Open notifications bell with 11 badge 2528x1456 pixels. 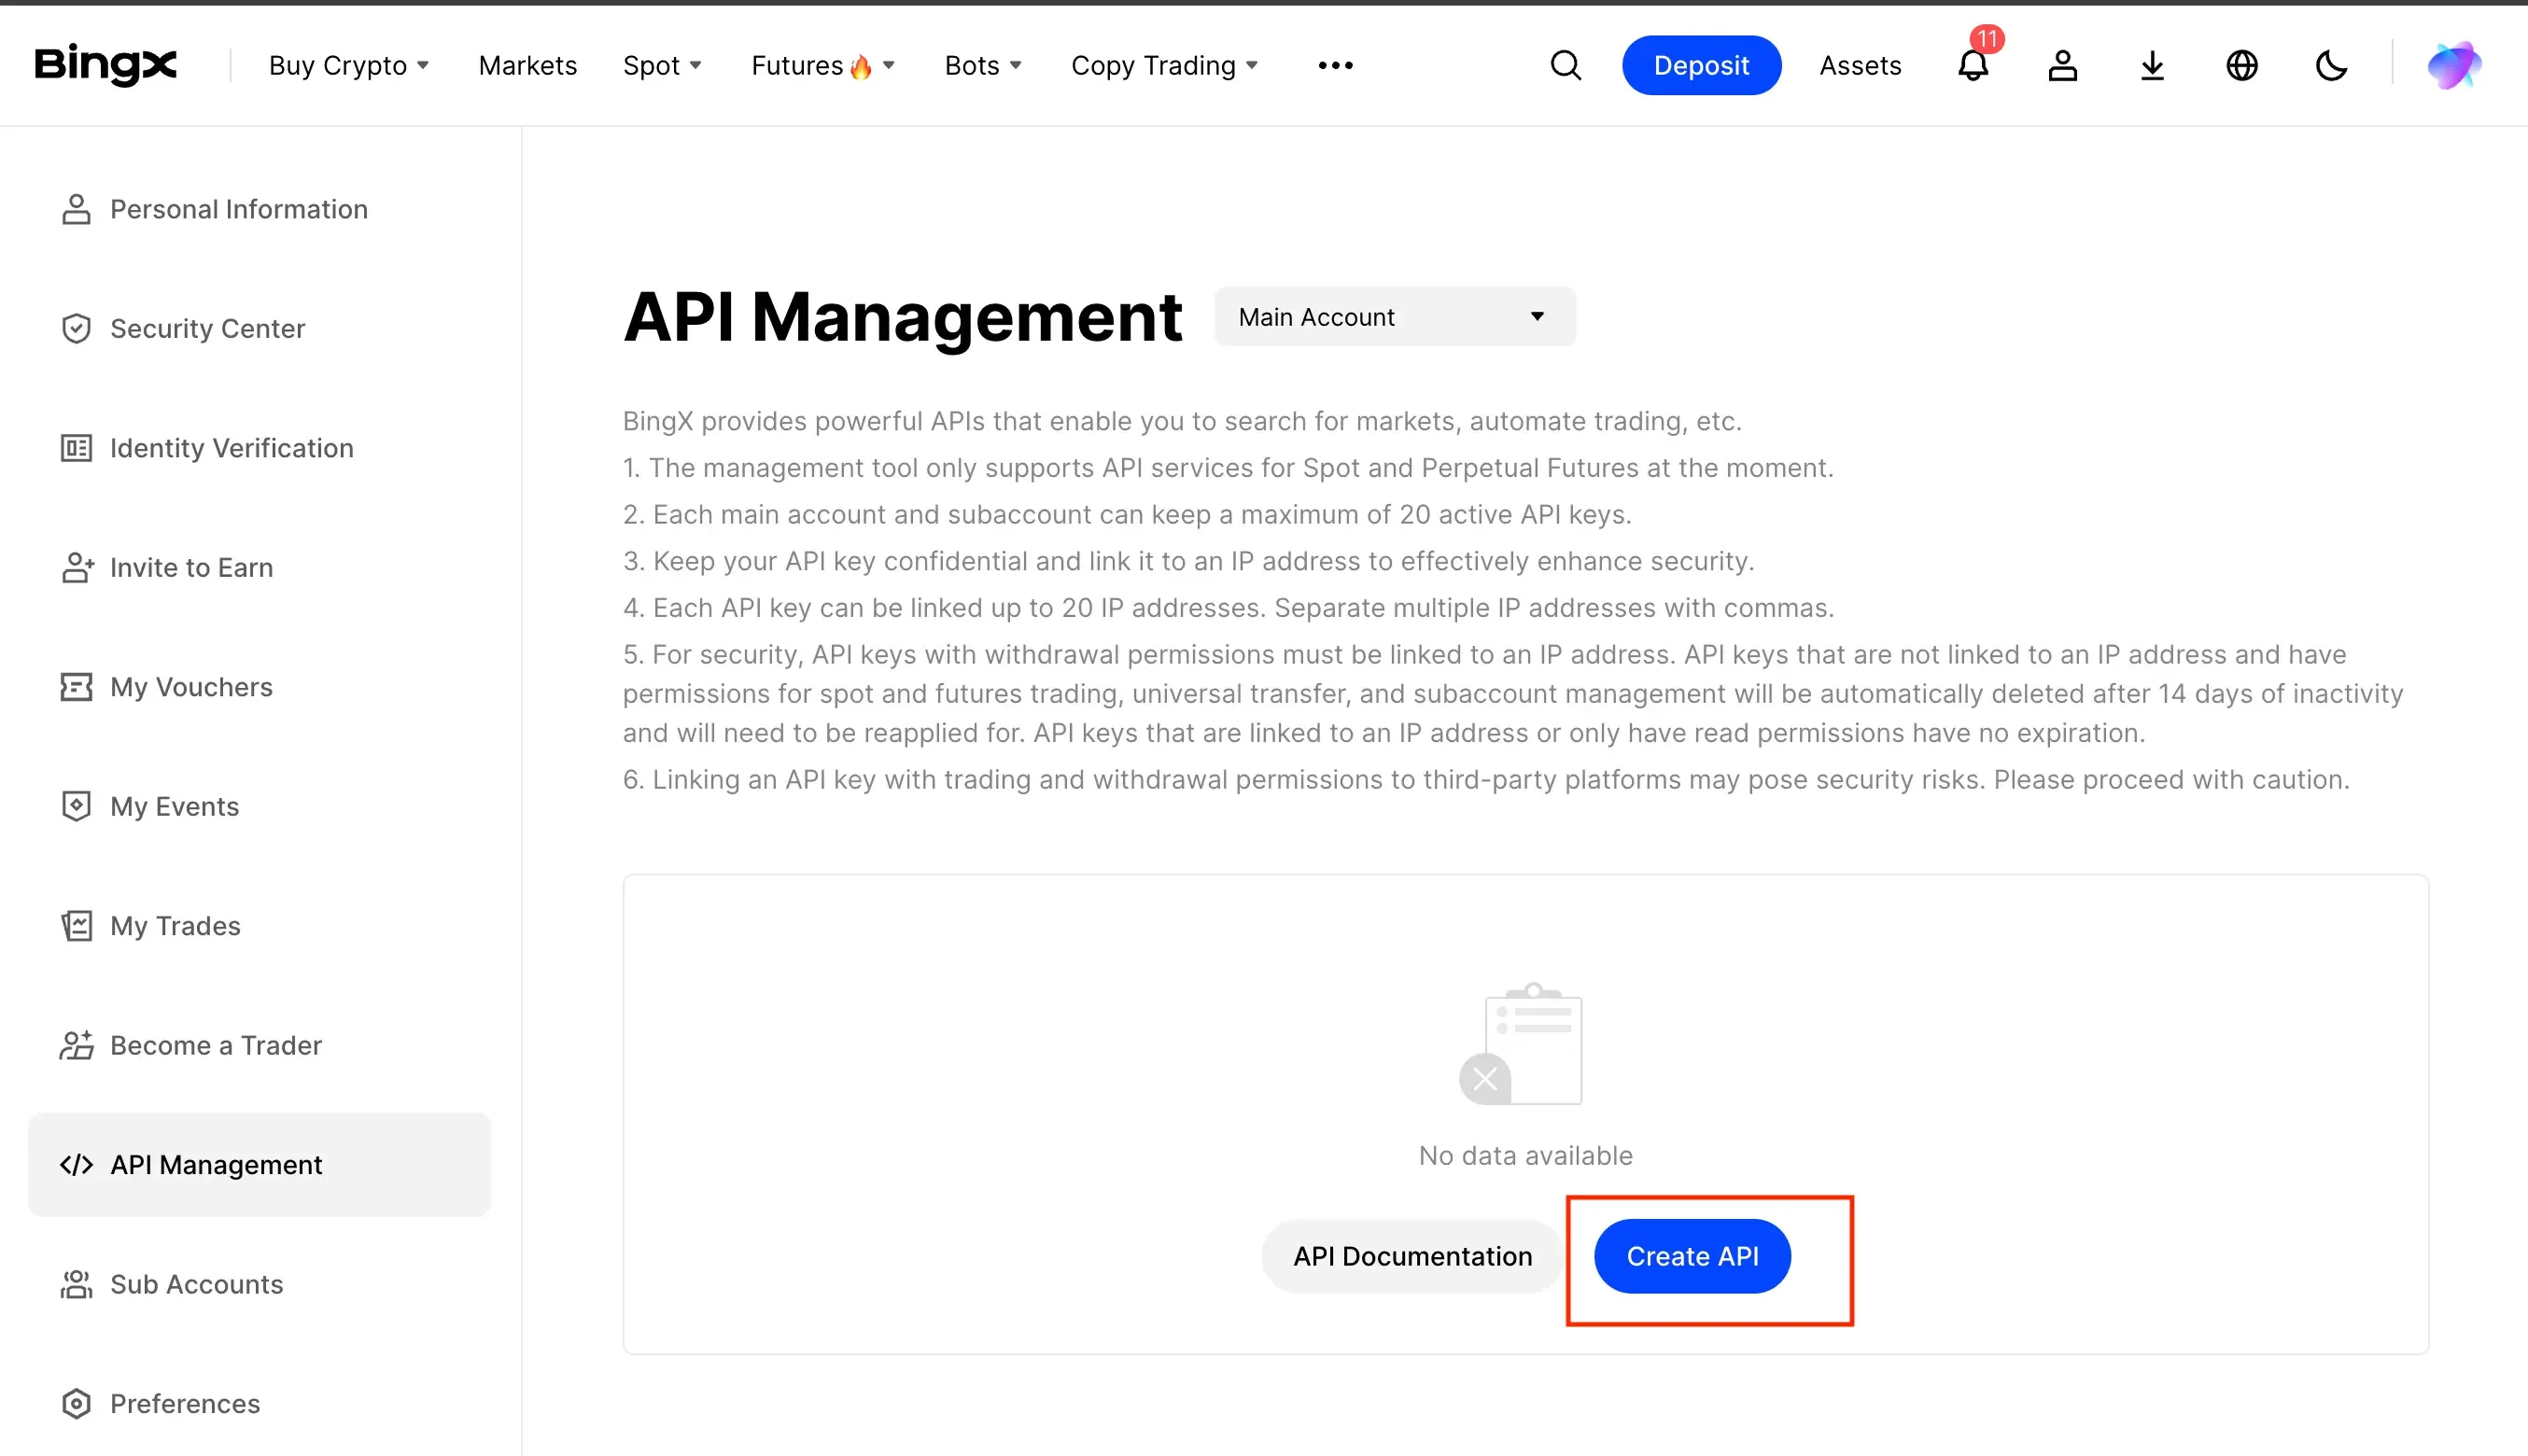[x=1973, y=65]
